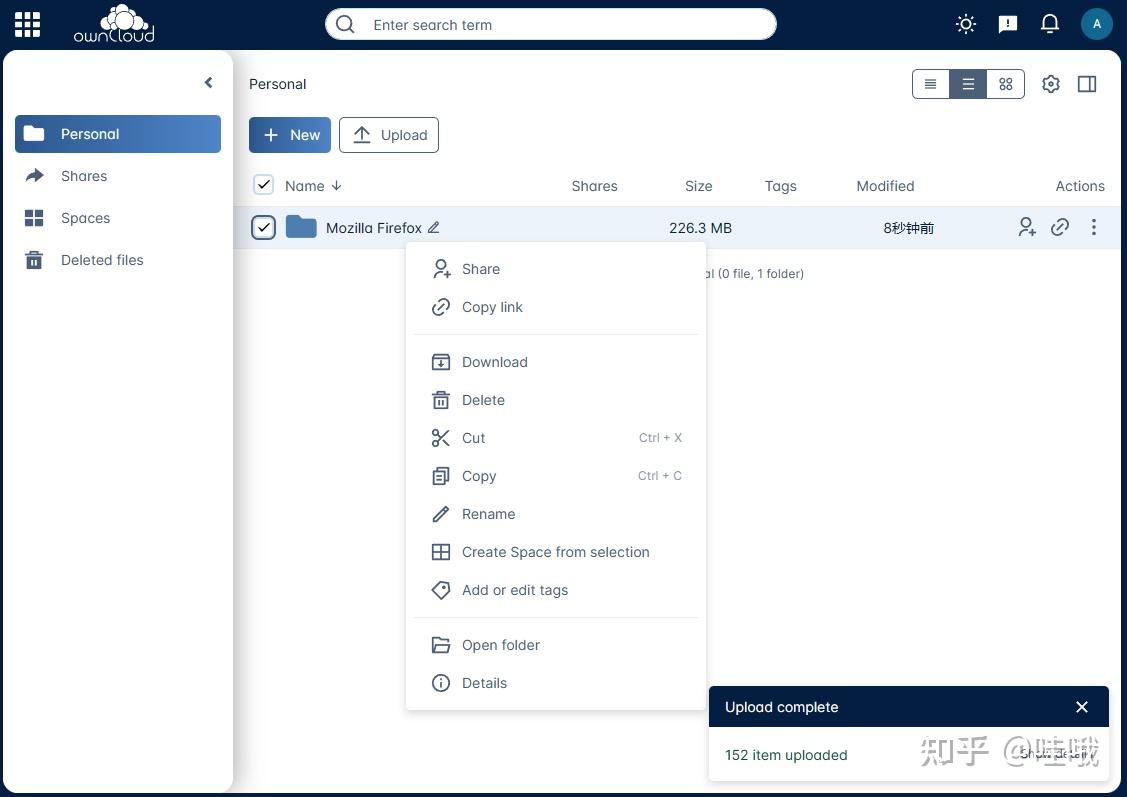Click the New button
1127x797 pixels.
[290, 134]
